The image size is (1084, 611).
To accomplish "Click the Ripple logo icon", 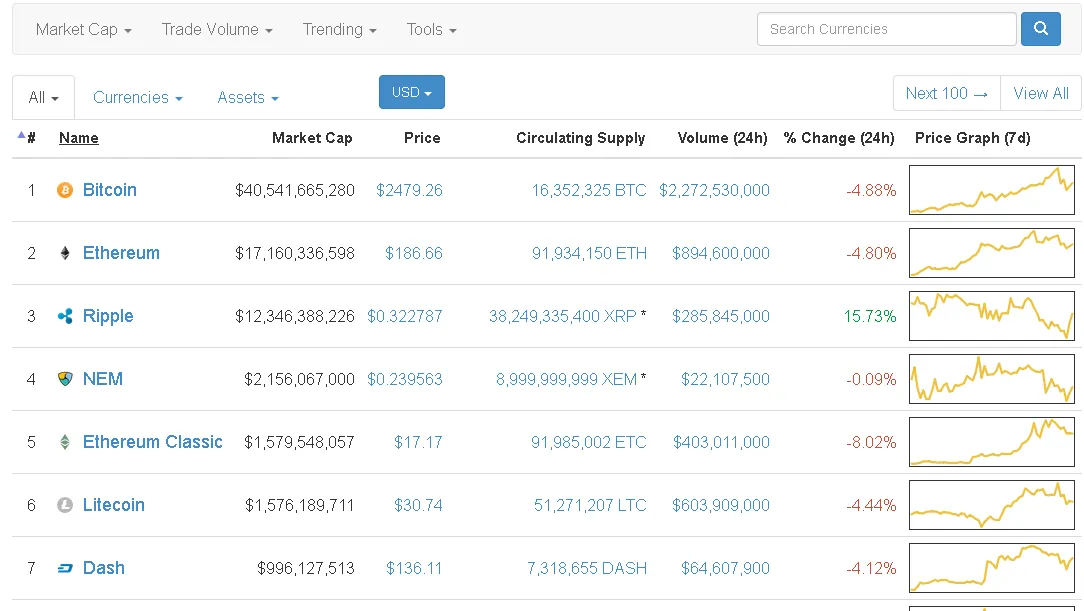I will coord(65,317).
